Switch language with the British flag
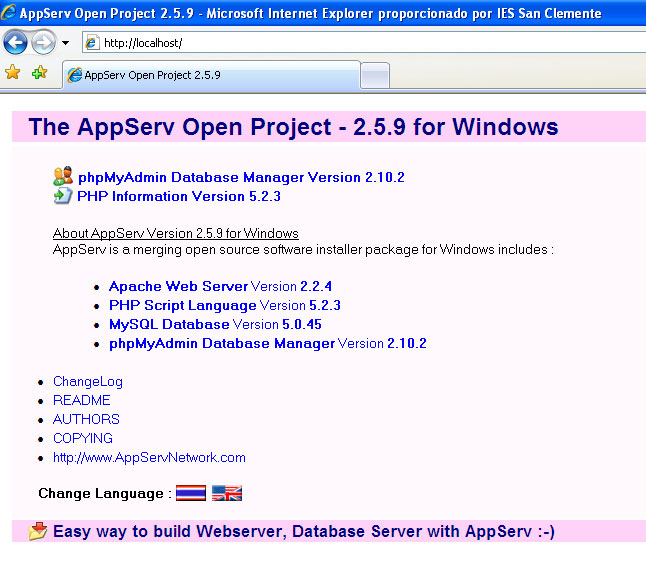 tap(227, 493)
